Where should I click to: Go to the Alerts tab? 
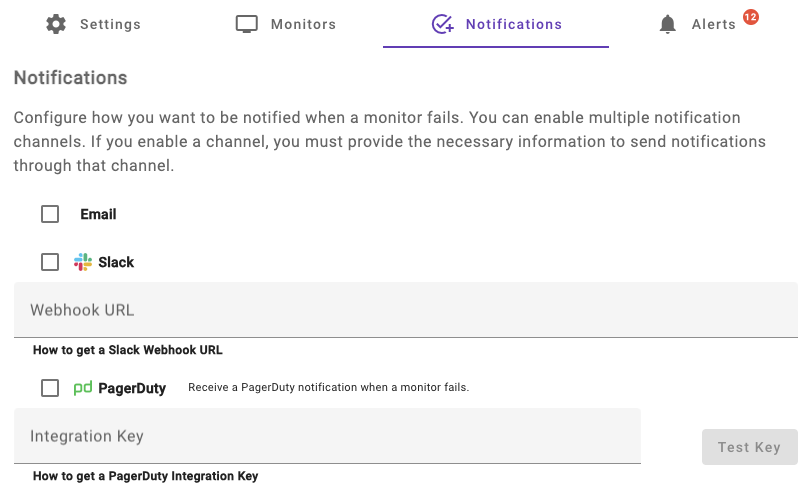click(x=713, y=24)
